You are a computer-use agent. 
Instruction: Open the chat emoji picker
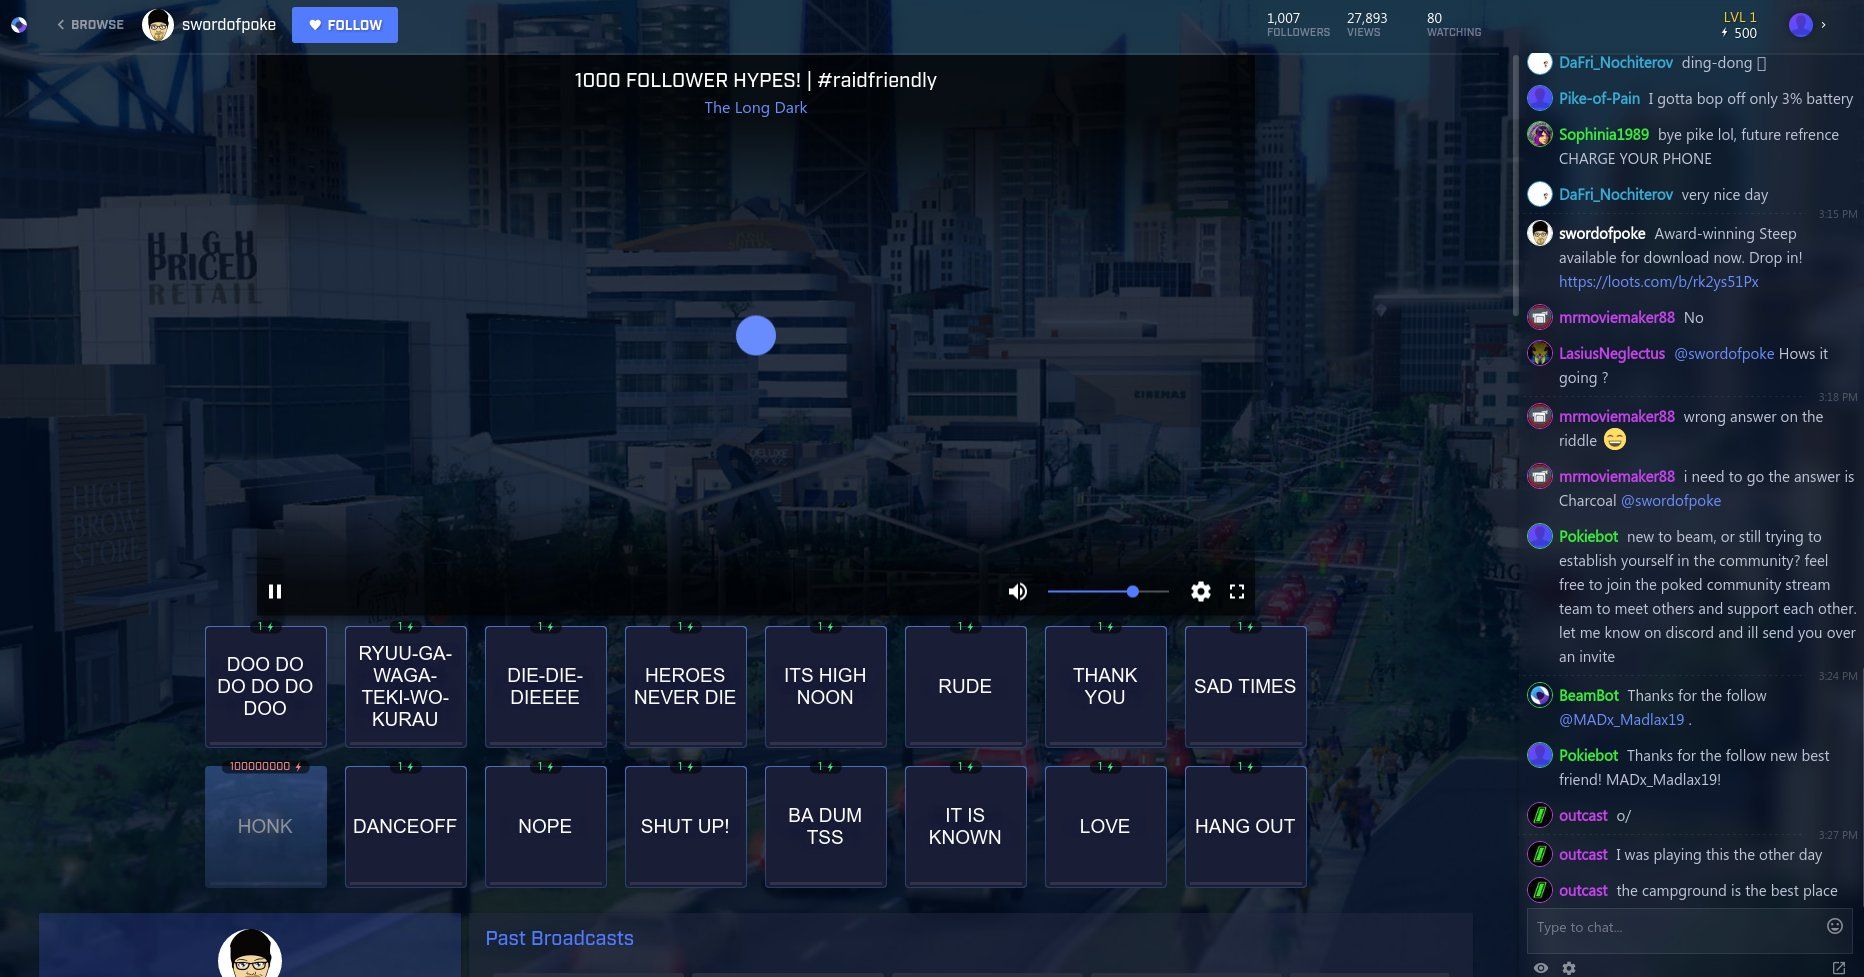pos(1835,926)
